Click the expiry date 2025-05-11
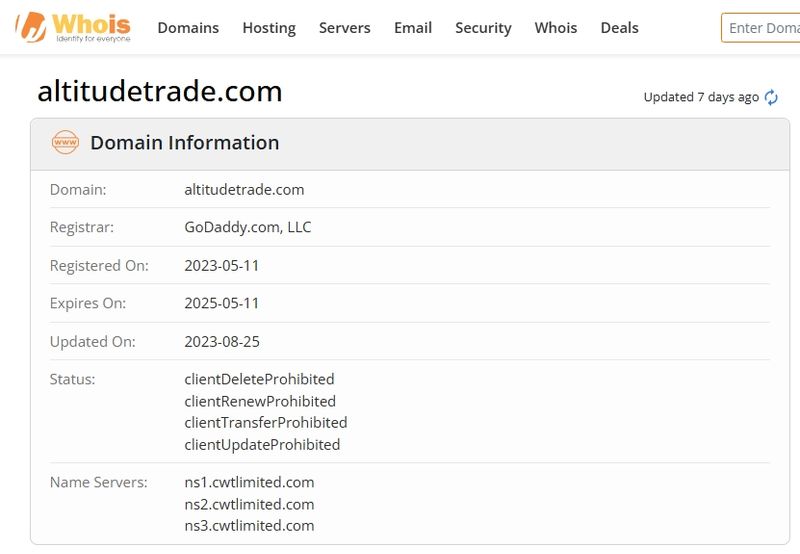The image size is (800, 554). [221, 303]
